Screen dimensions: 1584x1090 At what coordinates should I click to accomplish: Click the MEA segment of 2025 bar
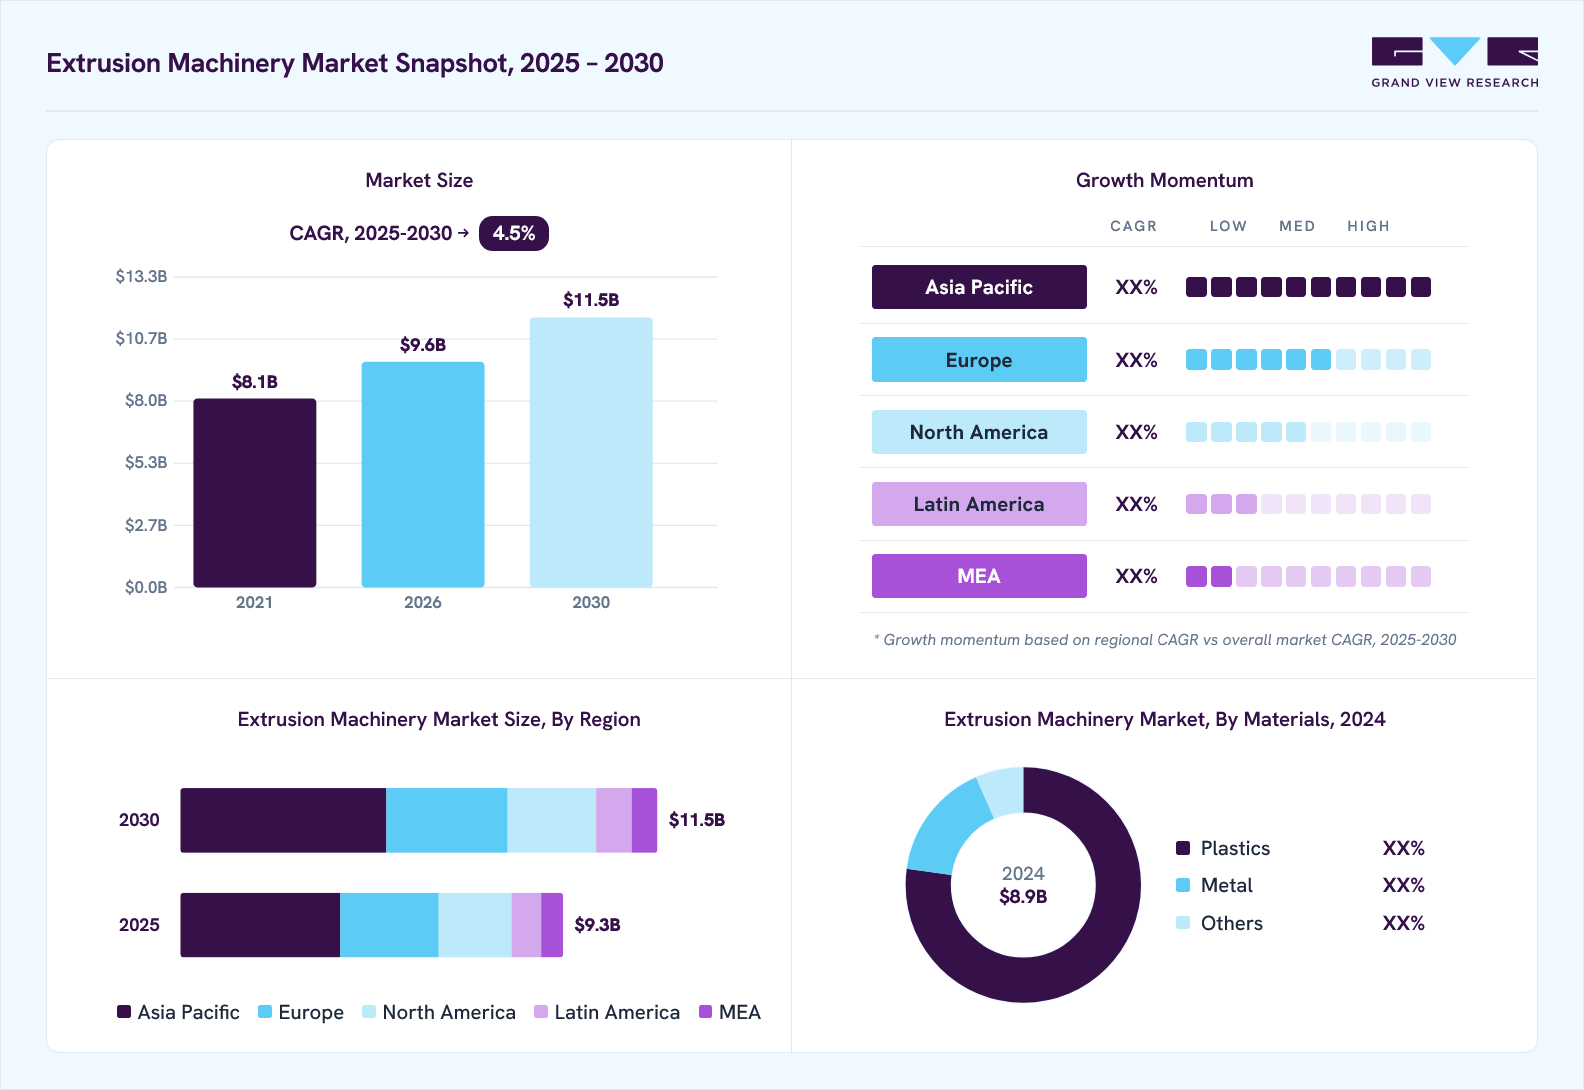[552, 925]
